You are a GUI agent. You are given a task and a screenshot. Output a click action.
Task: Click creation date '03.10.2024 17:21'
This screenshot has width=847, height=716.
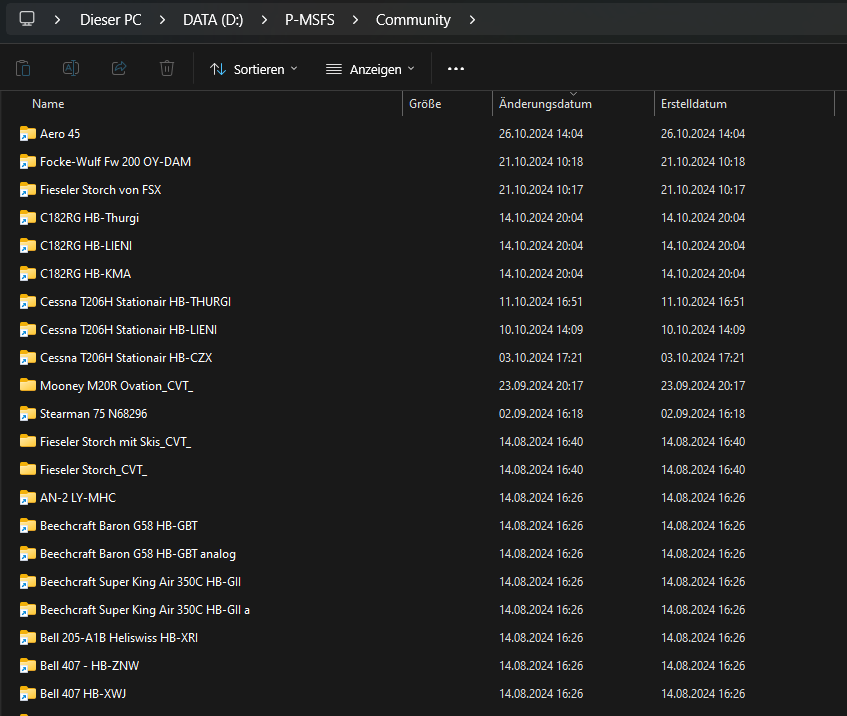(x=702, y=358)
